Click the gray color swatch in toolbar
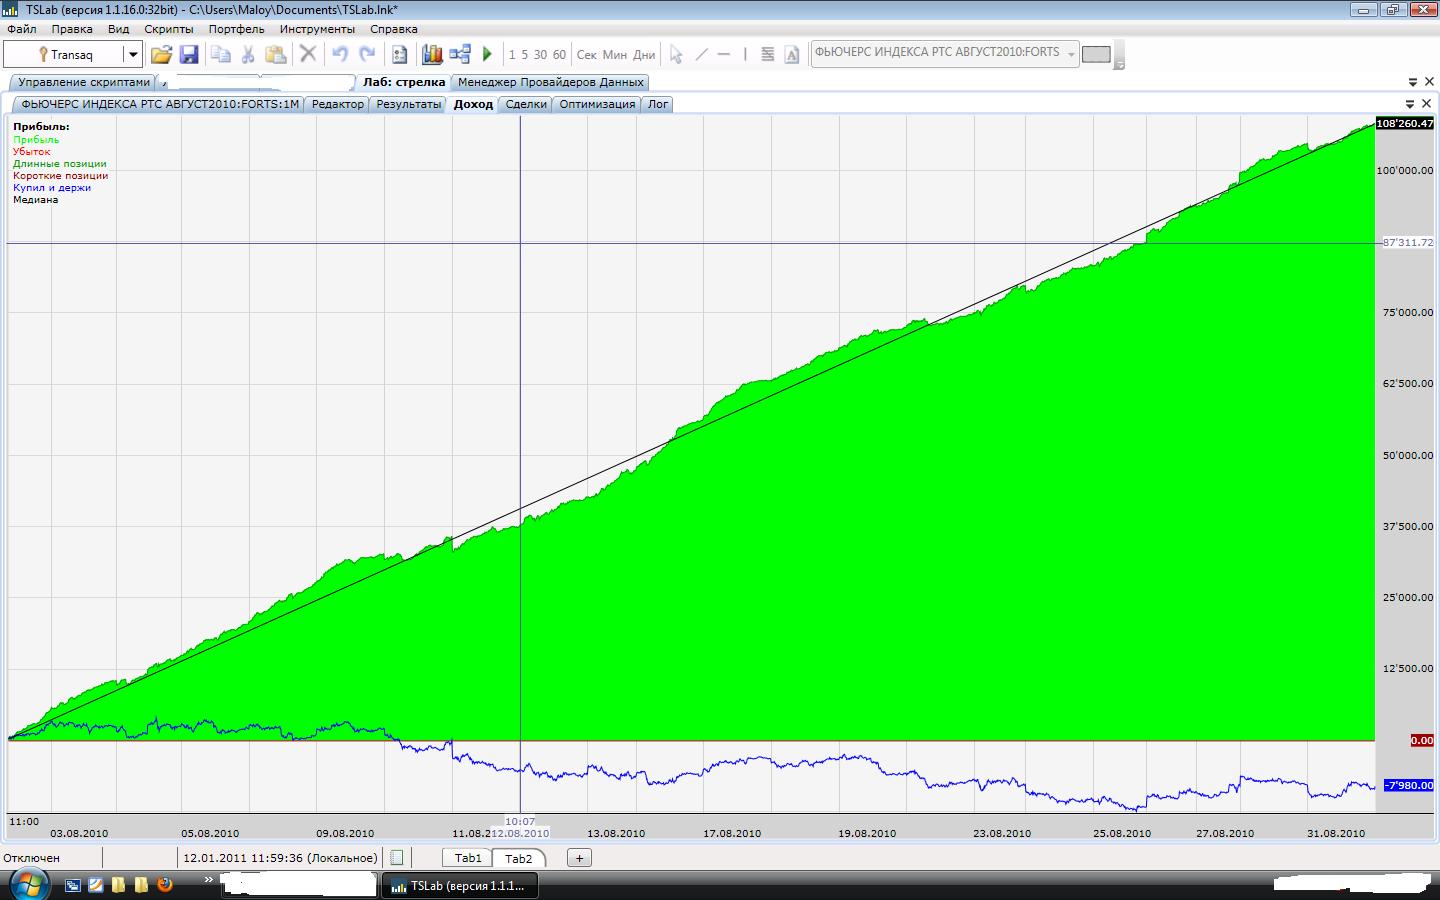This screenshot has height=900, width=1440. pos(1096,54)
